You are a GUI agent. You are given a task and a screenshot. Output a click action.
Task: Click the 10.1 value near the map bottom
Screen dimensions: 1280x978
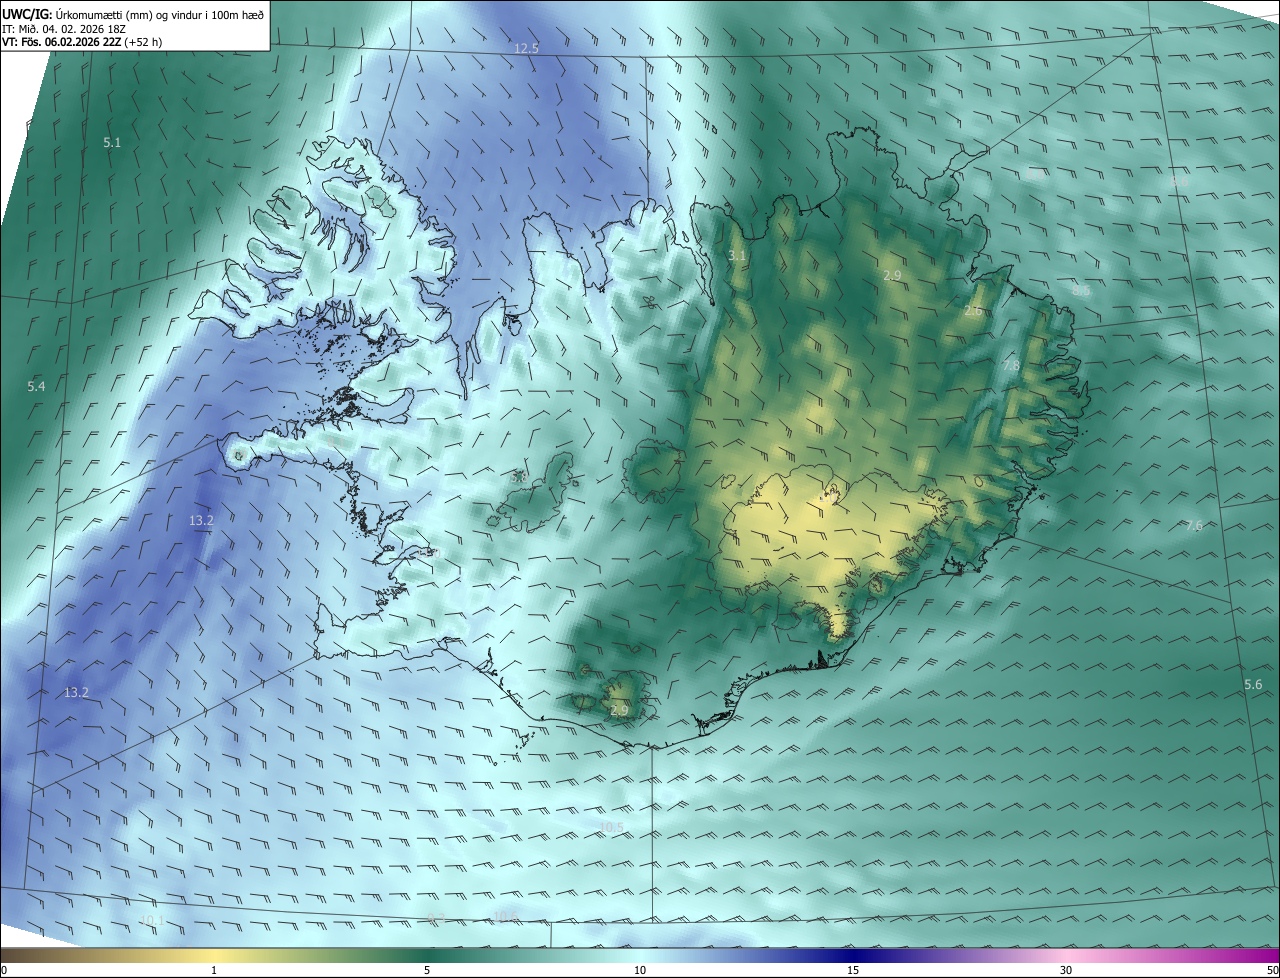152,920
